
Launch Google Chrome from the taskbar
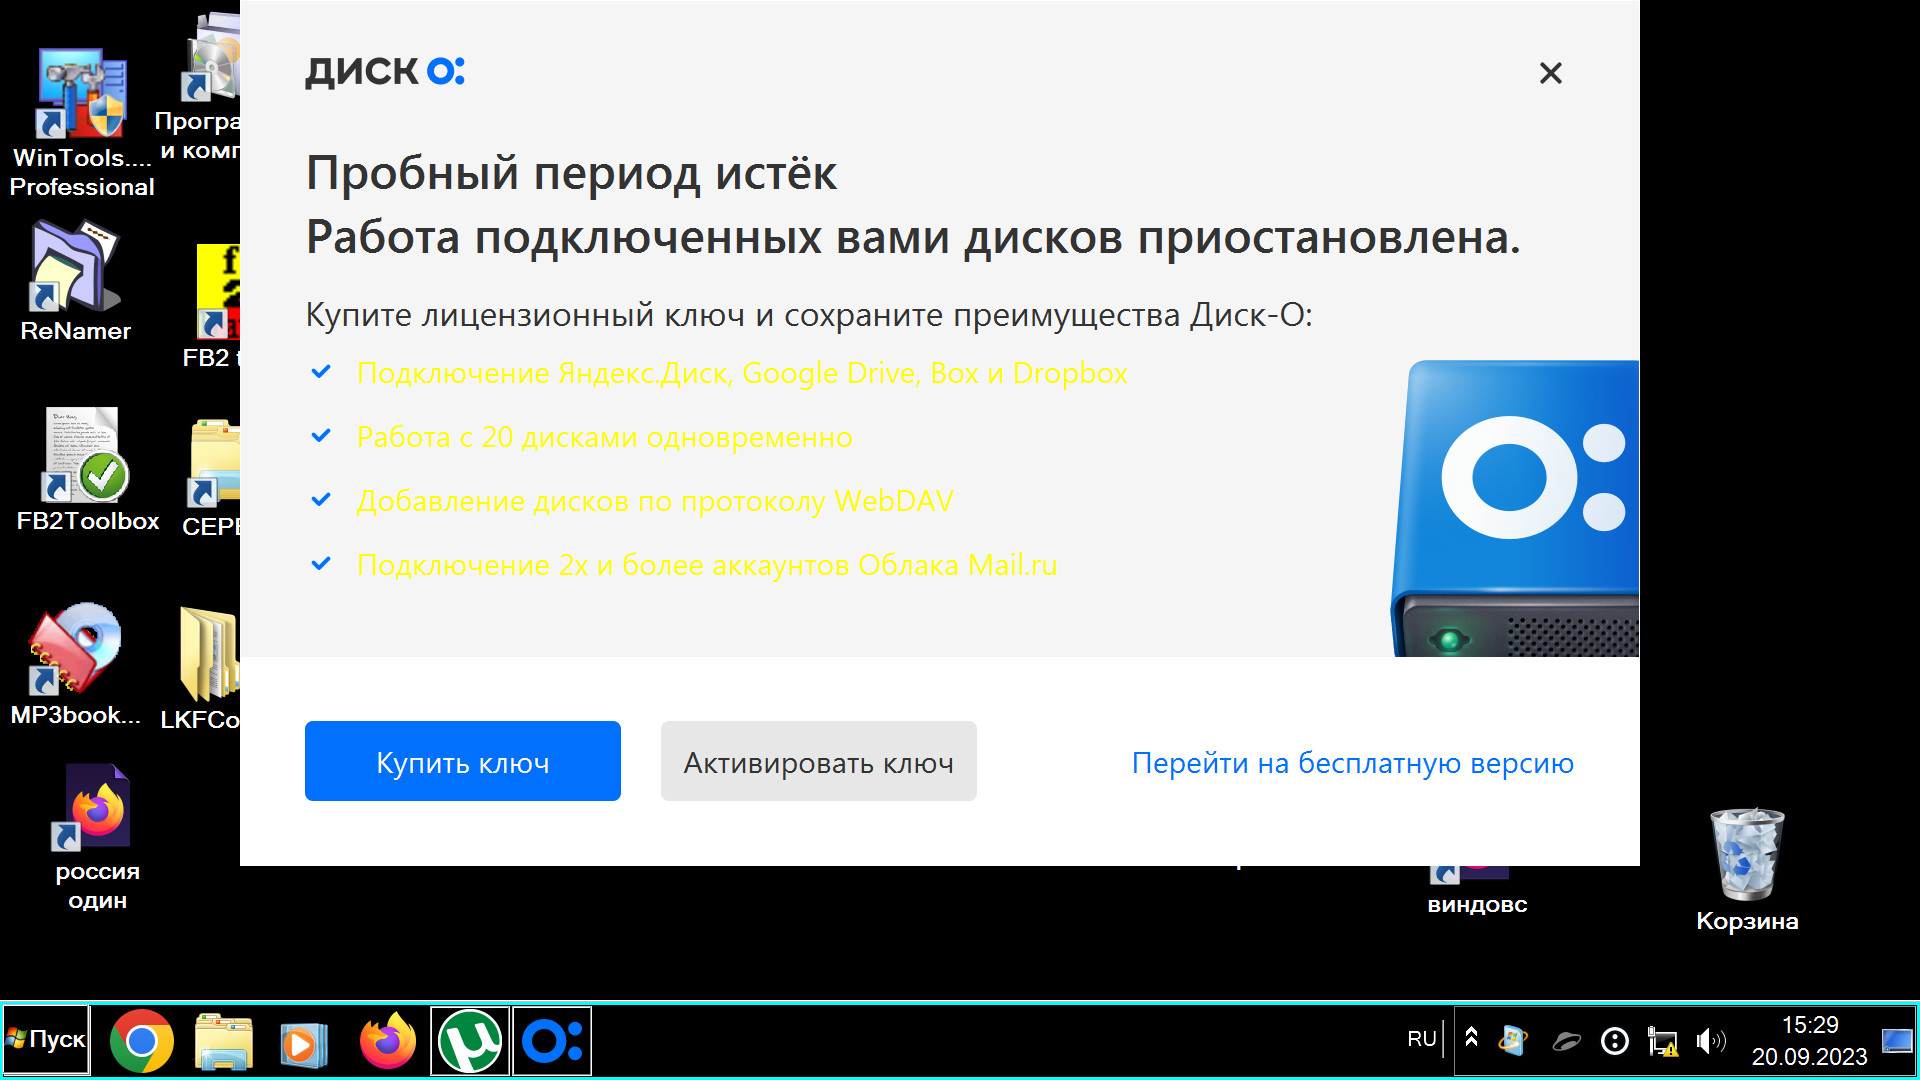141,1041
